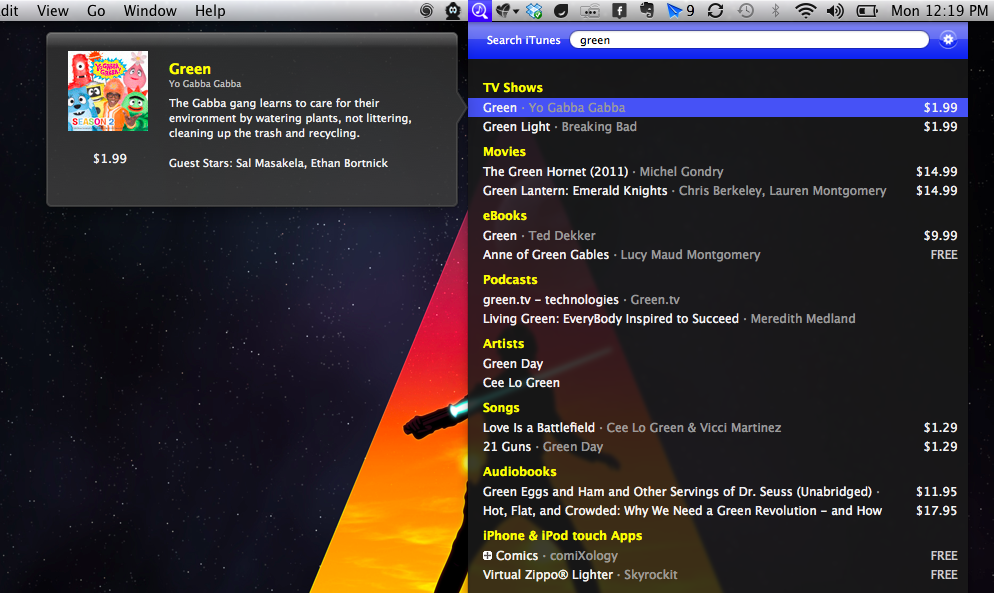Click the iTunes search magnifier menu bar icon
The image size is (994, 593).
click(x=479, y=10)
